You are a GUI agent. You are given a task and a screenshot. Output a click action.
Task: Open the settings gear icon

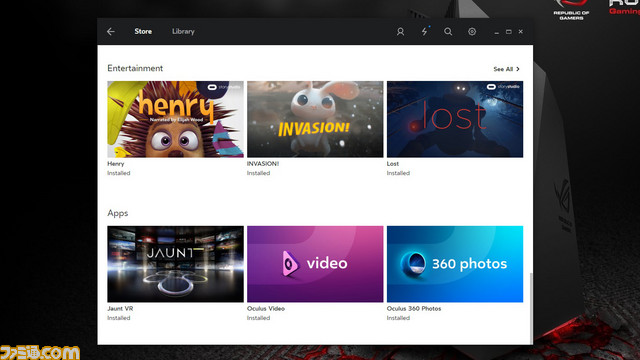472,31
